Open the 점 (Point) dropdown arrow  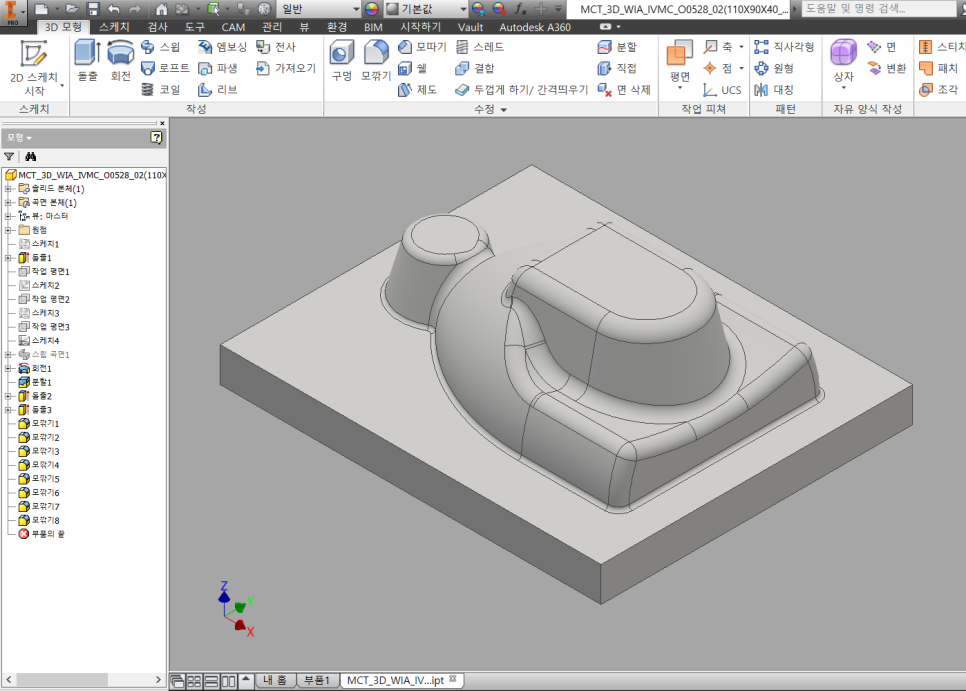[741, 68]
